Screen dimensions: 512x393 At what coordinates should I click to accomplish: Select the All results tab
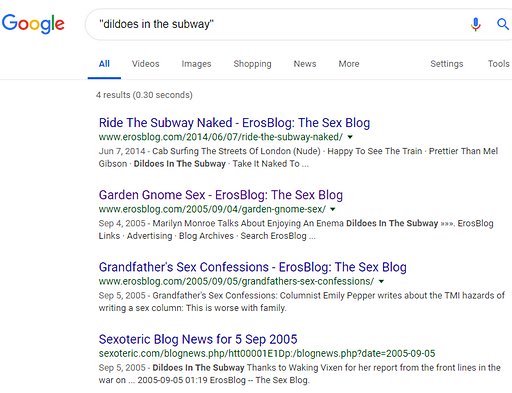(x=104, y=64)
